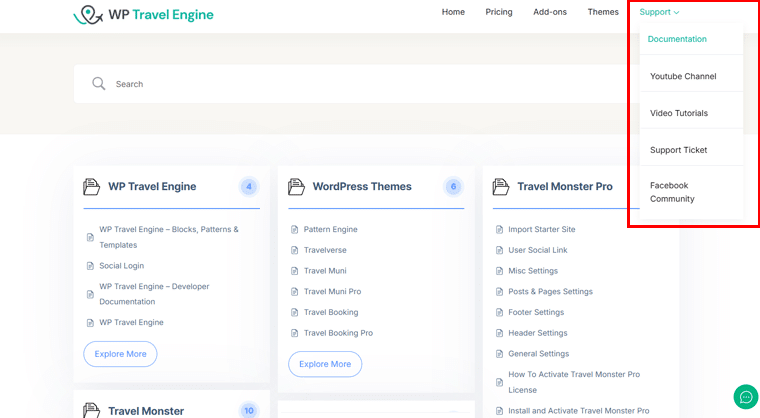Viewport: 760px width, 418px height.
Task: Open the Travel Booking doc link
Action: 331,312
